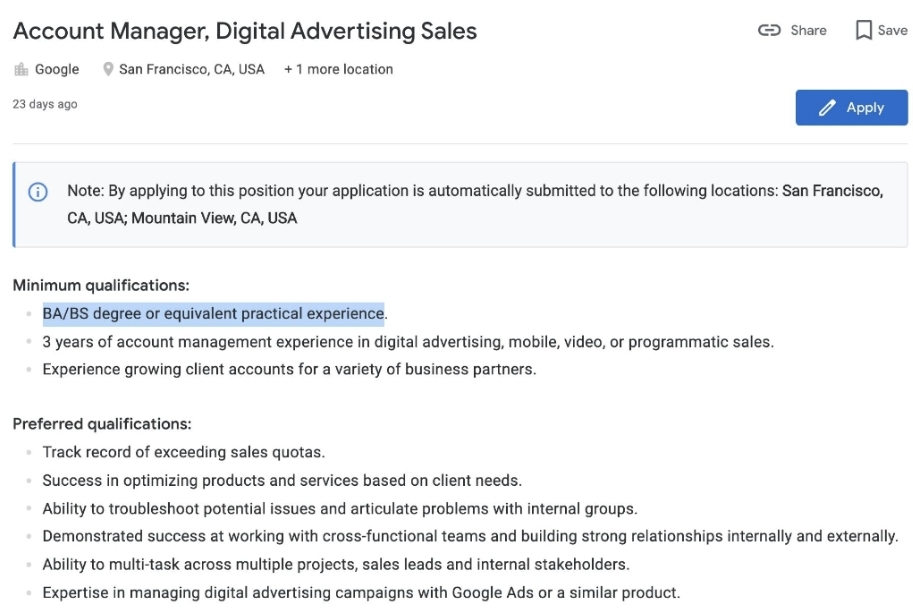913x608 pixels.
Task: Click 'Mountain View, CA, USA' in the note
Action: pyautogui.click(x=214, y=218)
